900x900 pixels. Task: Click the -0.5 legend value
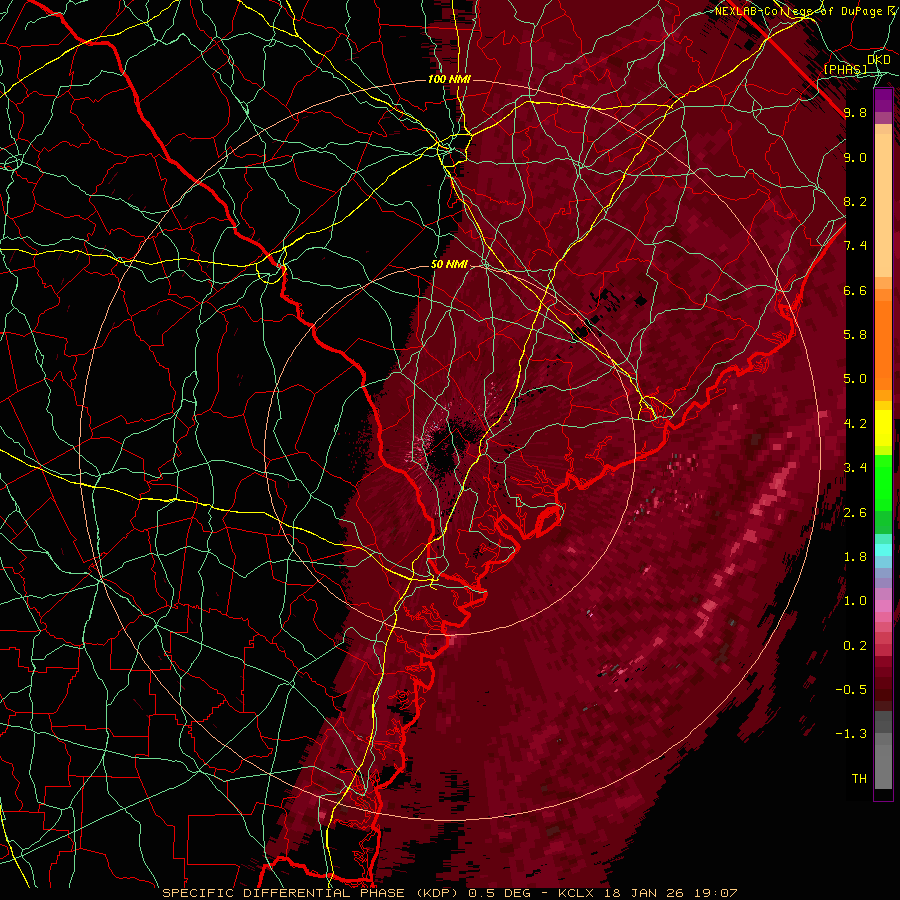(851, 690)
